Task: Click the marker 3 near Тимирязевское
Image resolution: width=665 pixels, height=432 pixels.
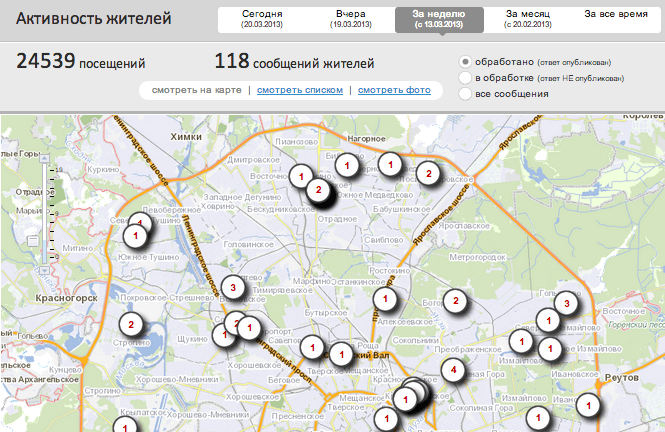Action: [x=232, y=288]
